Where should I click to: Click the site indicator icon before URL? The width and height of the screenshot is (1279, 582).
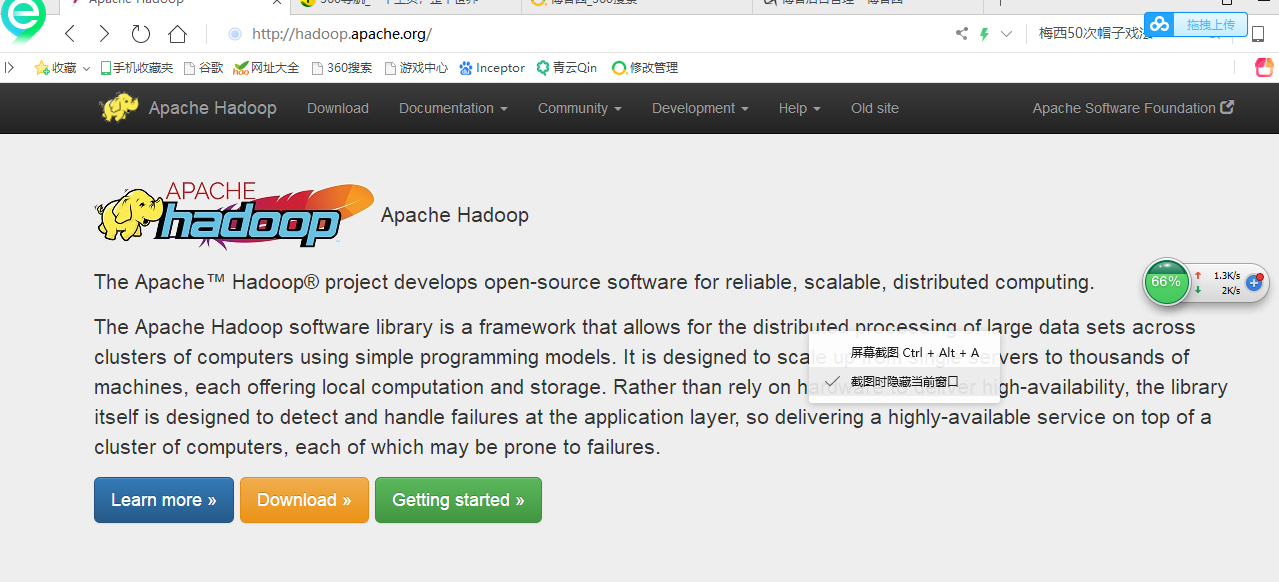tap(235, 34)
